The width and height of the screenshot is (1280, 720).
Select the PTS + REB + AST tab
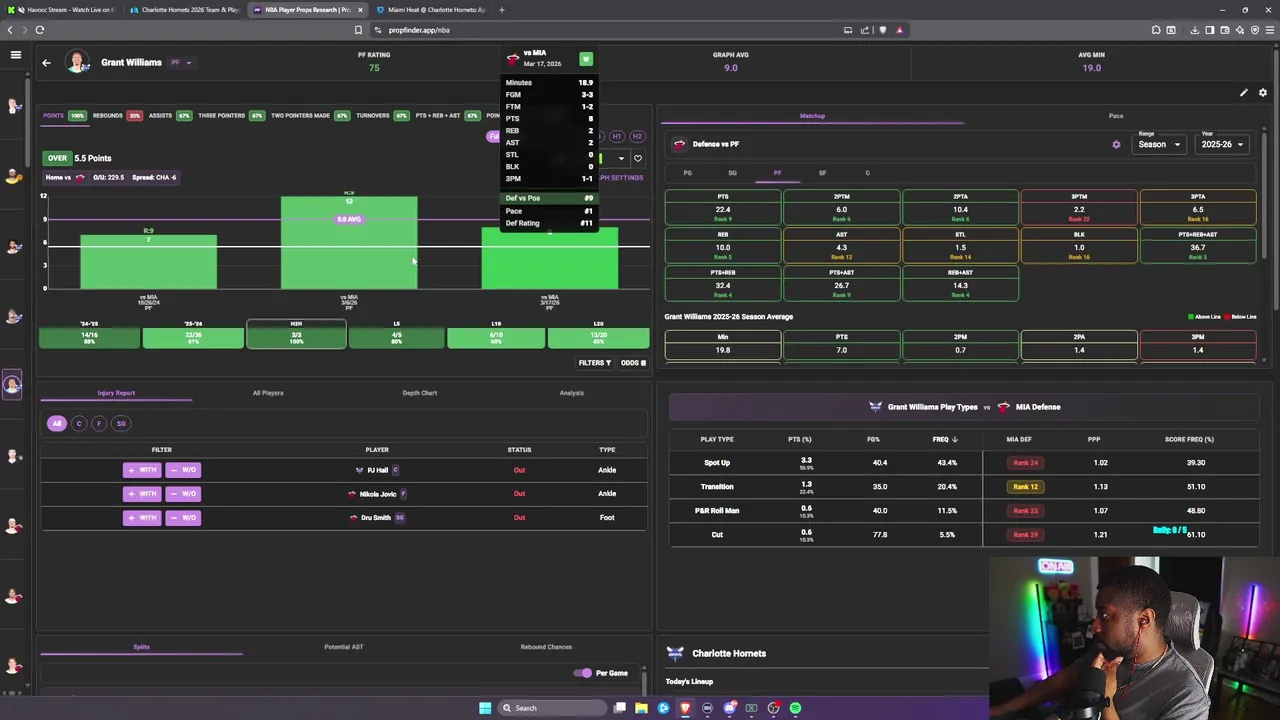tap(448, 116)
